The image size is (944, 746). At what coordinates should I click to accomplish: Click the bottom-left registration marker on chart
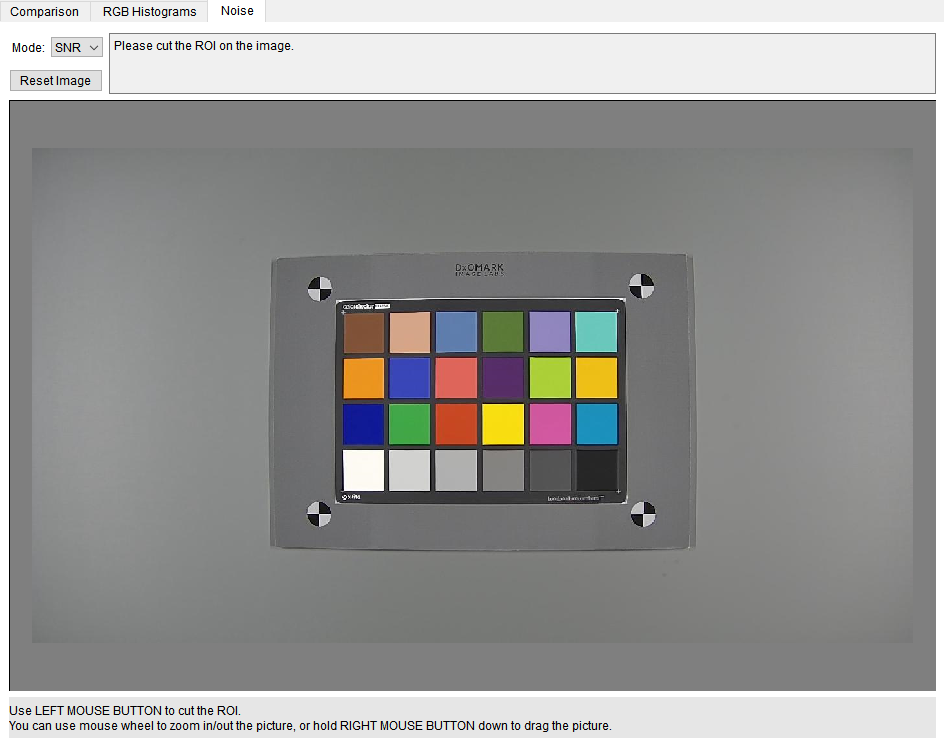coord(318,513)
